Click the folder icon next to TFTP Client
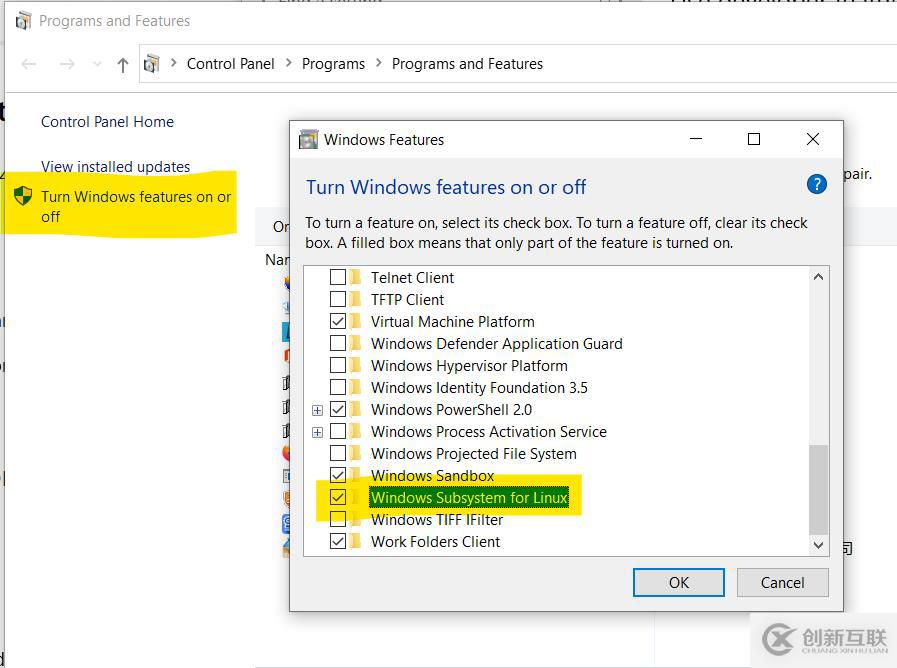 355,299
